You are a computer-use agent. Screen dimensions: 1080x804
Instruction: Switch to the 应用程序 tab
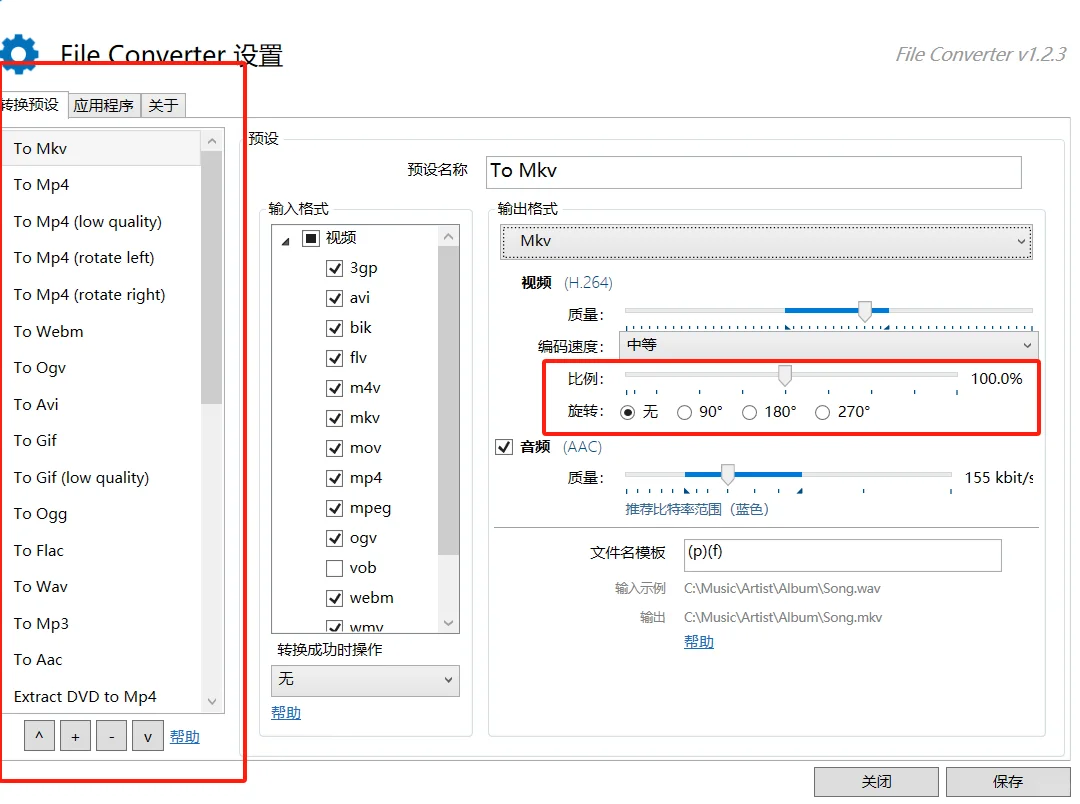[104, 104]
